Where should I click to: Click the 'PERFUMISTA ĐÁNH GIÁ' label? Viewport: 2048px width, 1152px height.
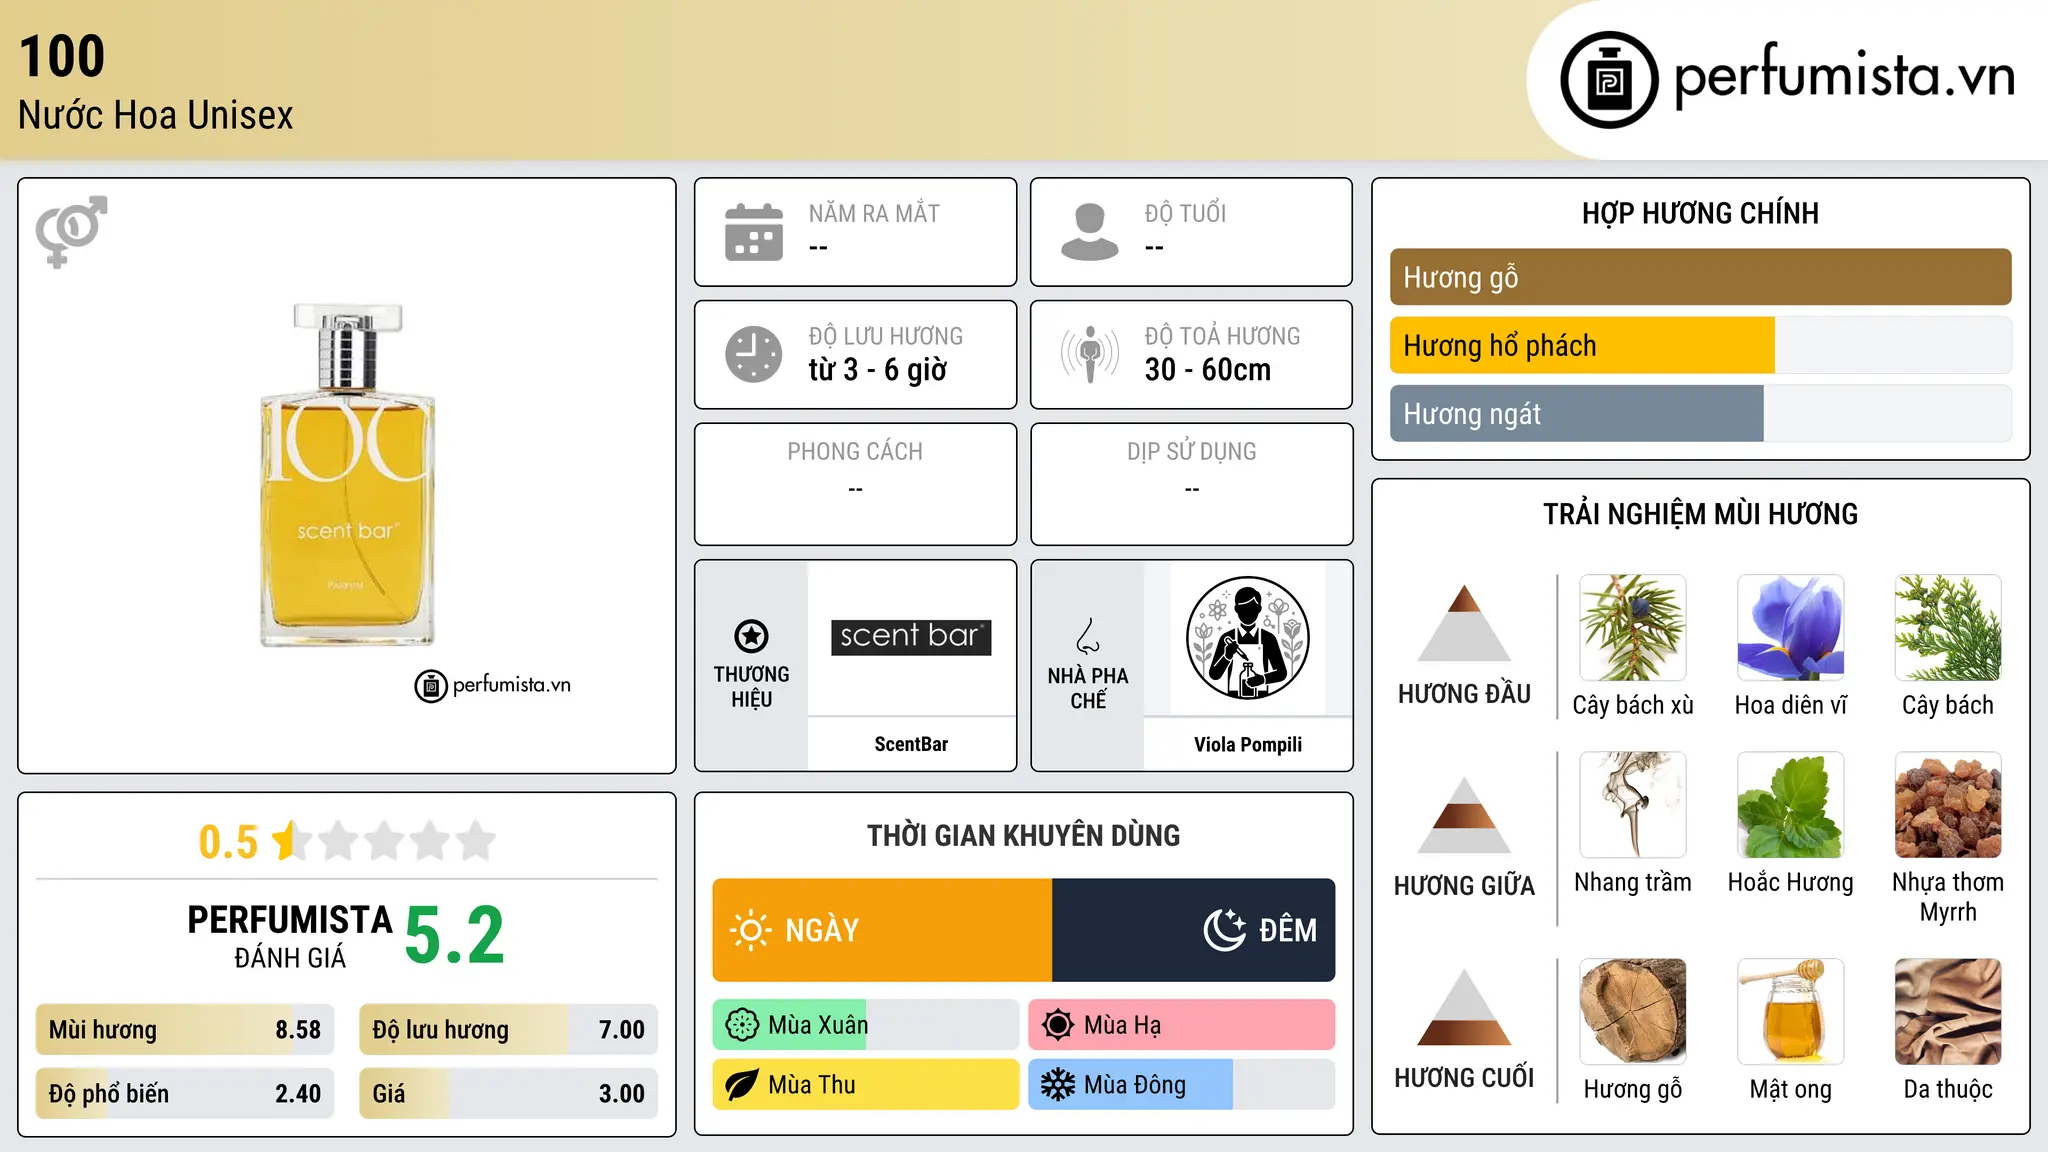click(290, 936)
